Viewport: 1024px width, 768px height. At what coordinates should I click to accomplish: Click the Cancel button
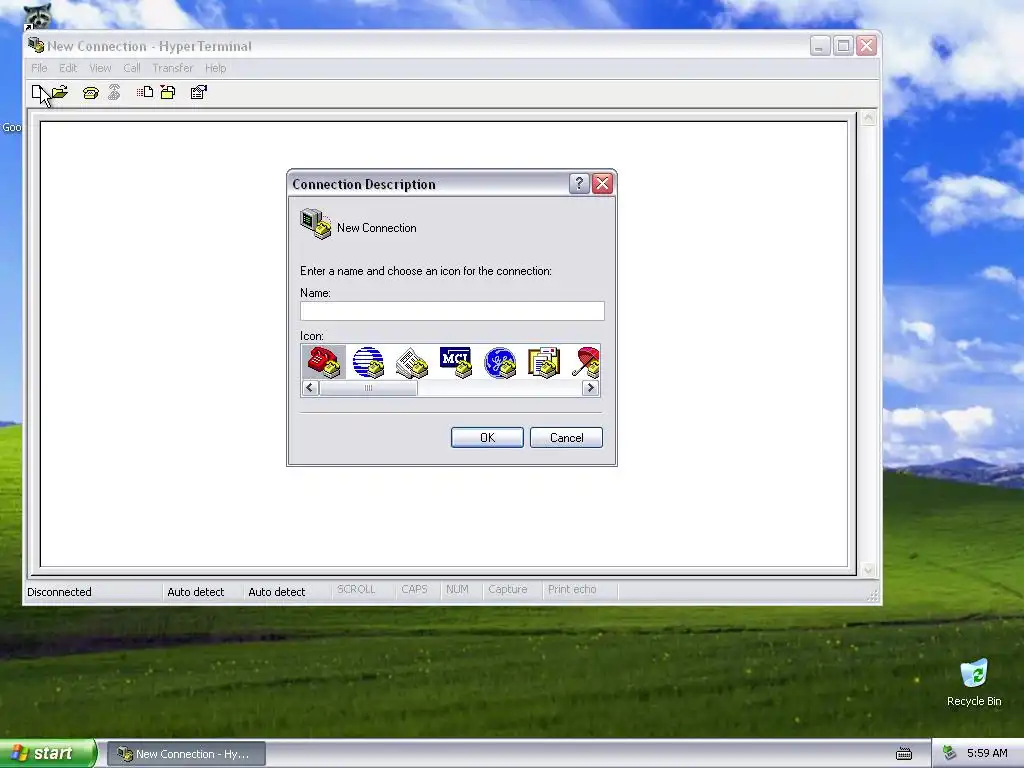click(x=566, y=438)
